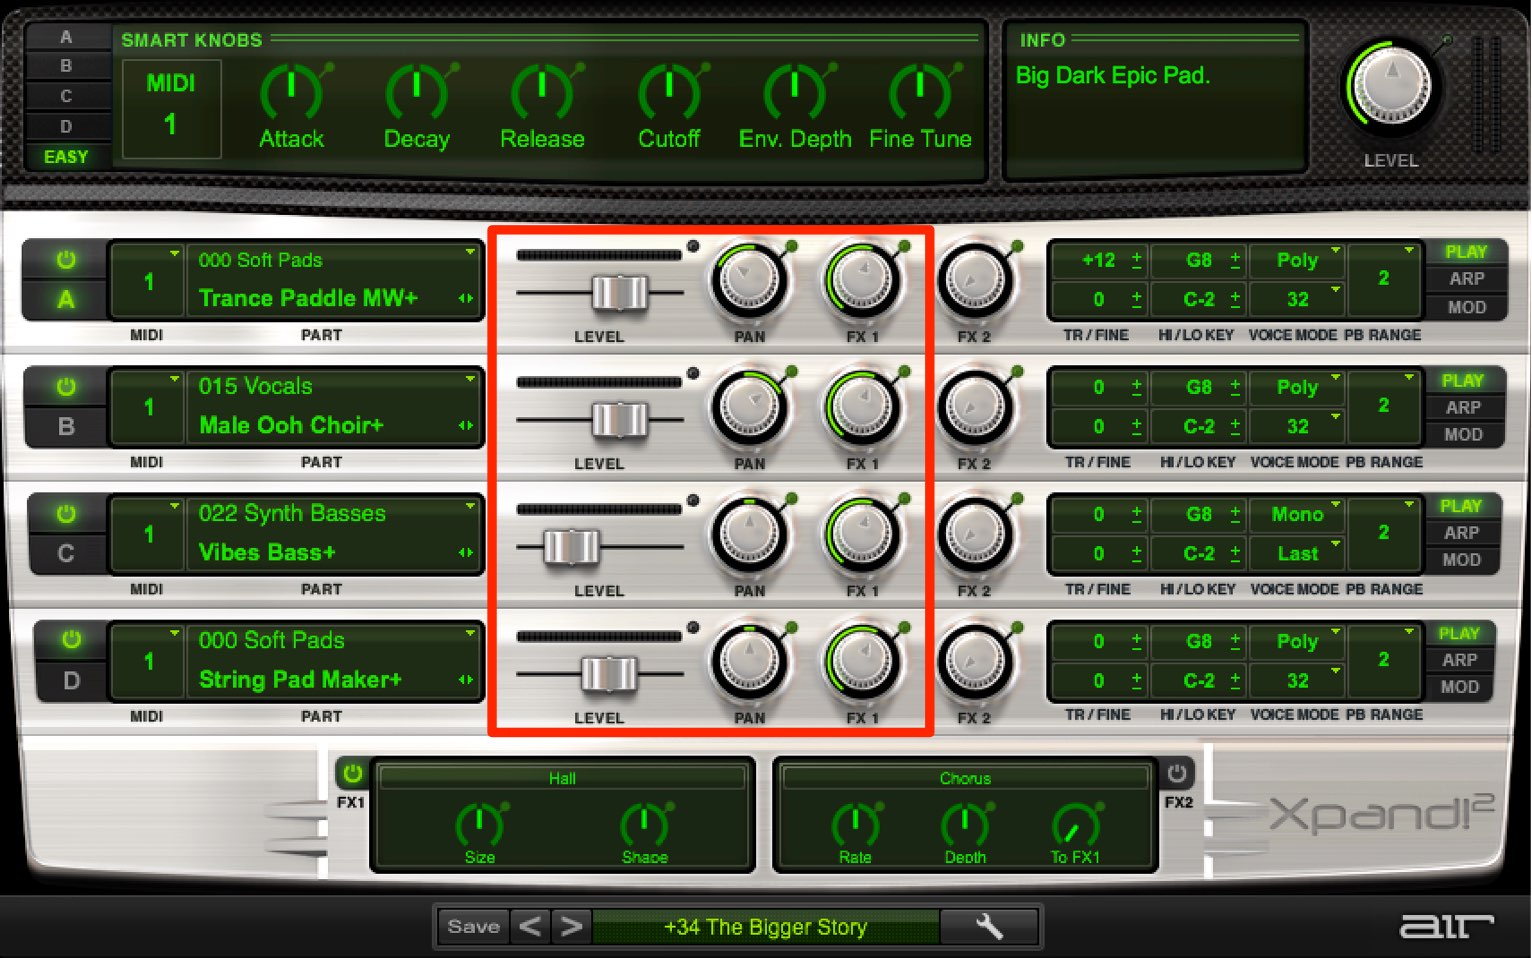The width and height of the screenshot is (1532, 958).
Task: Click part name Trance Paddle MW+ switcher arrows
Action: [466, 298]
